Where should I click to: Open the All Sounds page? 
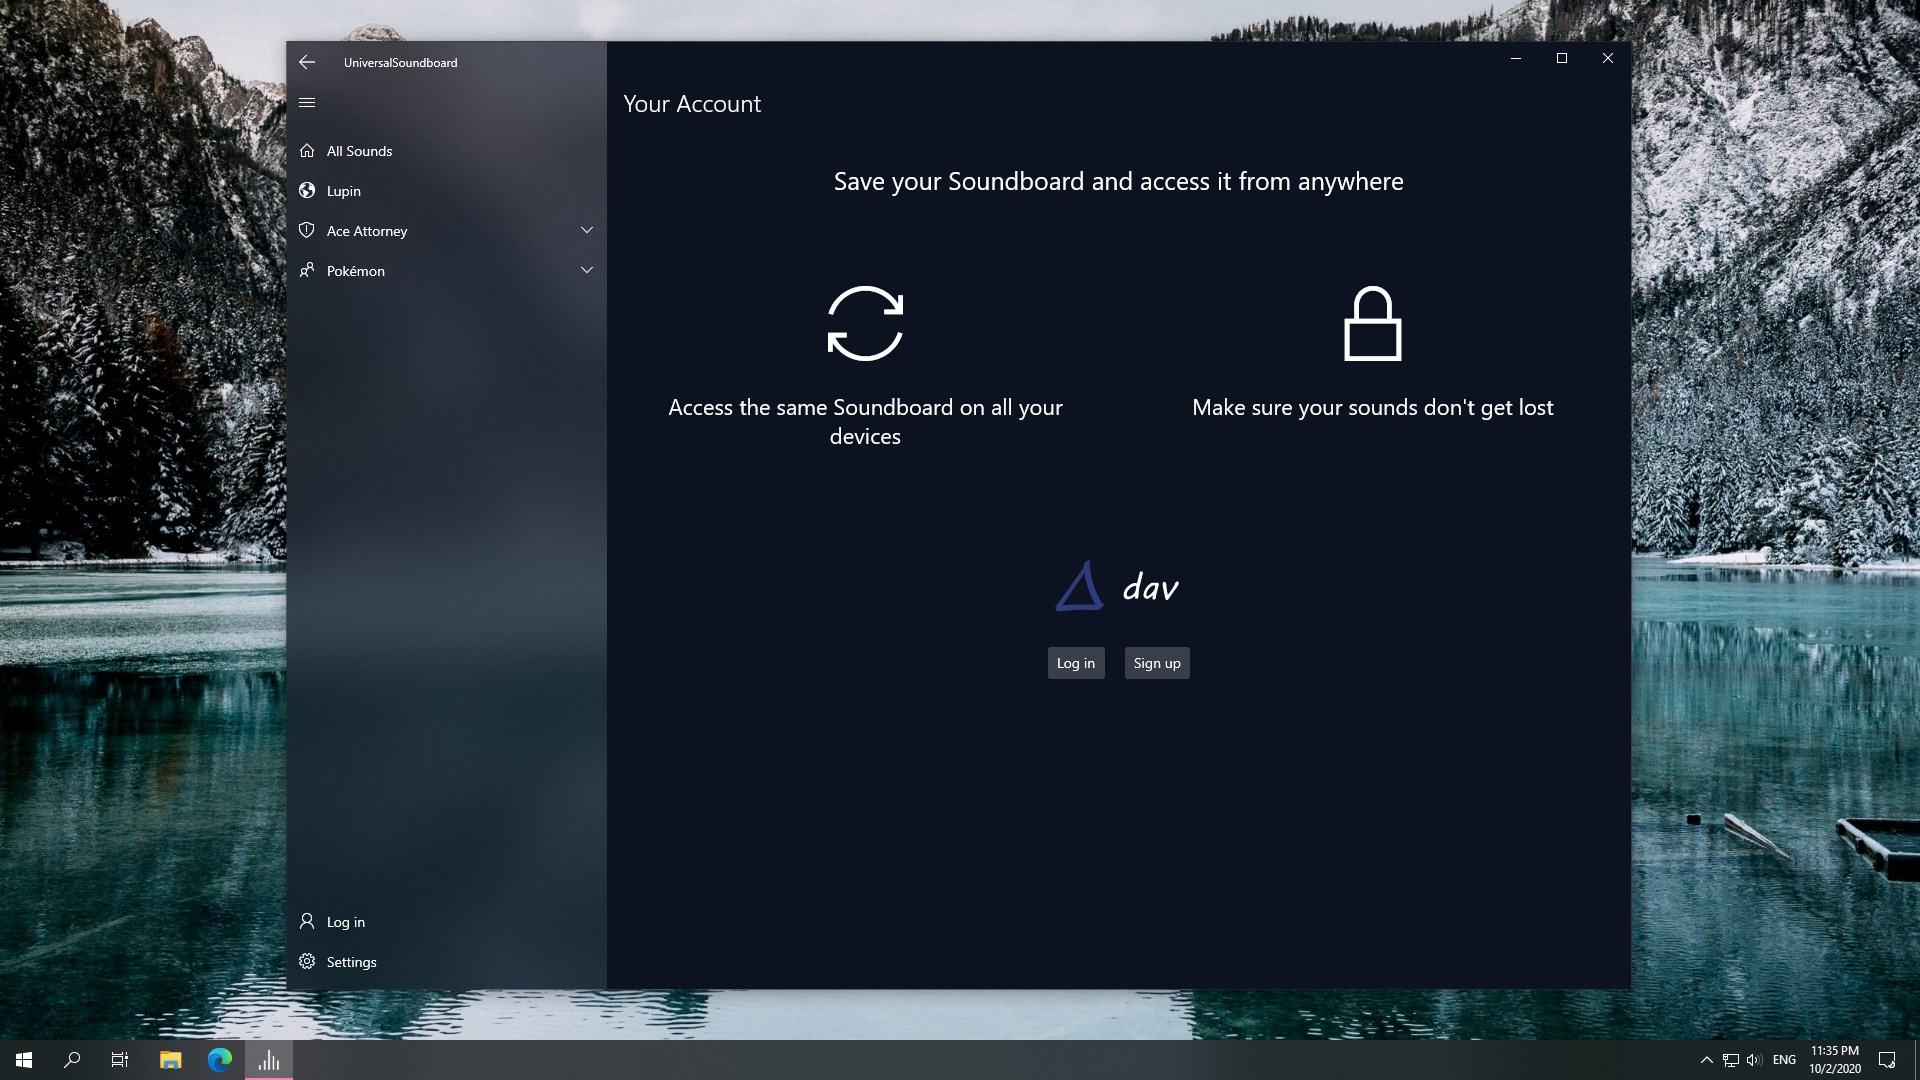[360, 151]
